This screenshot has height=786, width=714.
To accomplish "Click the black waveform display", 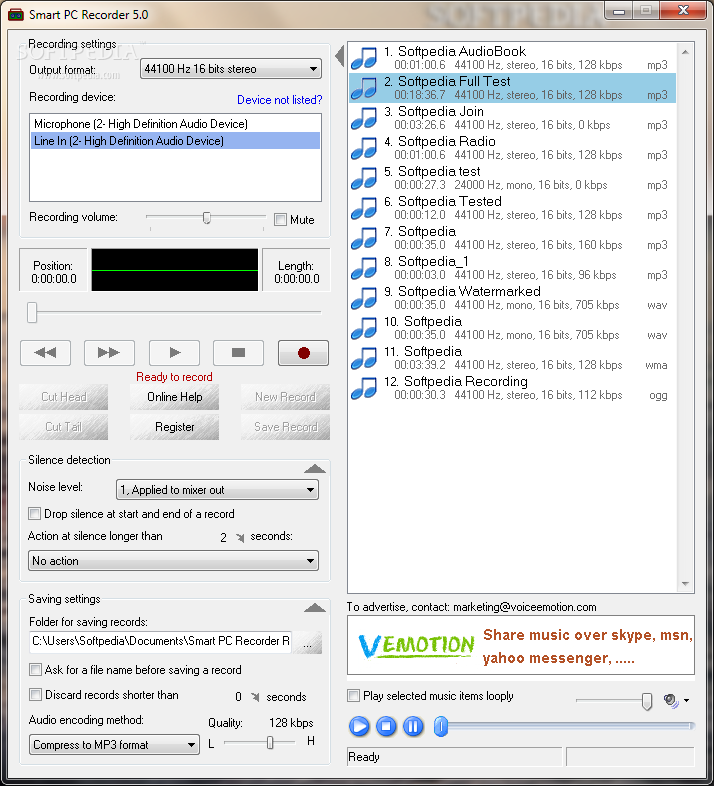I will pyautogui.click(x=174, y=270).
